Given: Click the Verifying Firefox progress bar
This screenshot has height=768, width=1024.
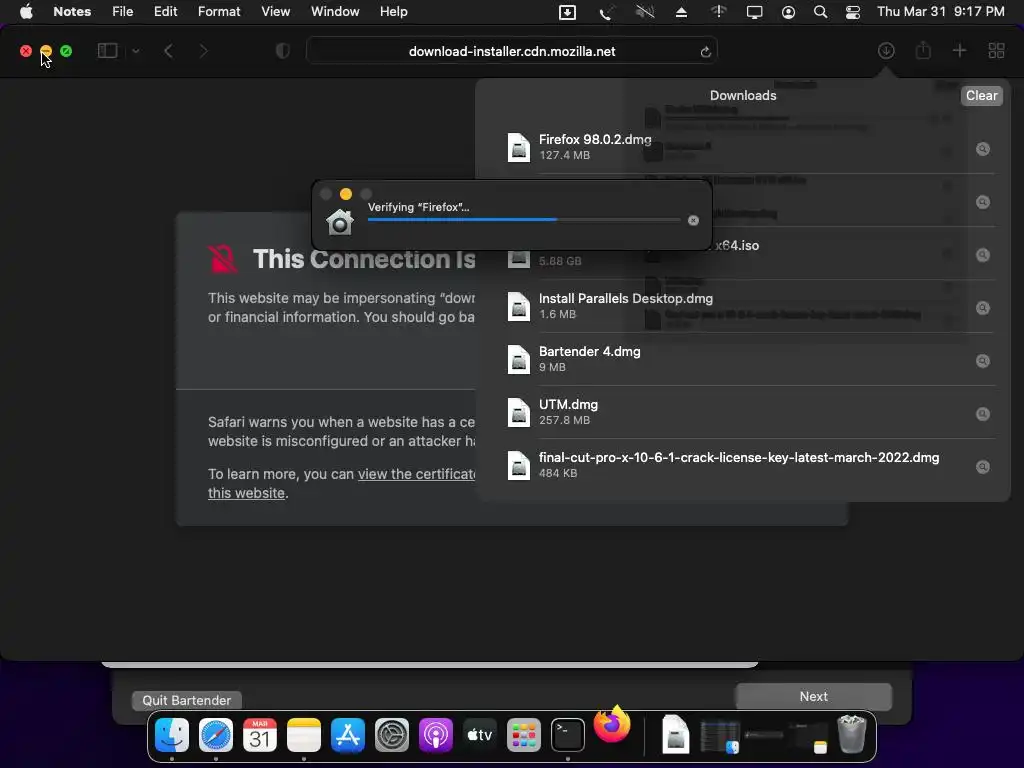Looking at the screenshot, I should (x=524, y=219).
